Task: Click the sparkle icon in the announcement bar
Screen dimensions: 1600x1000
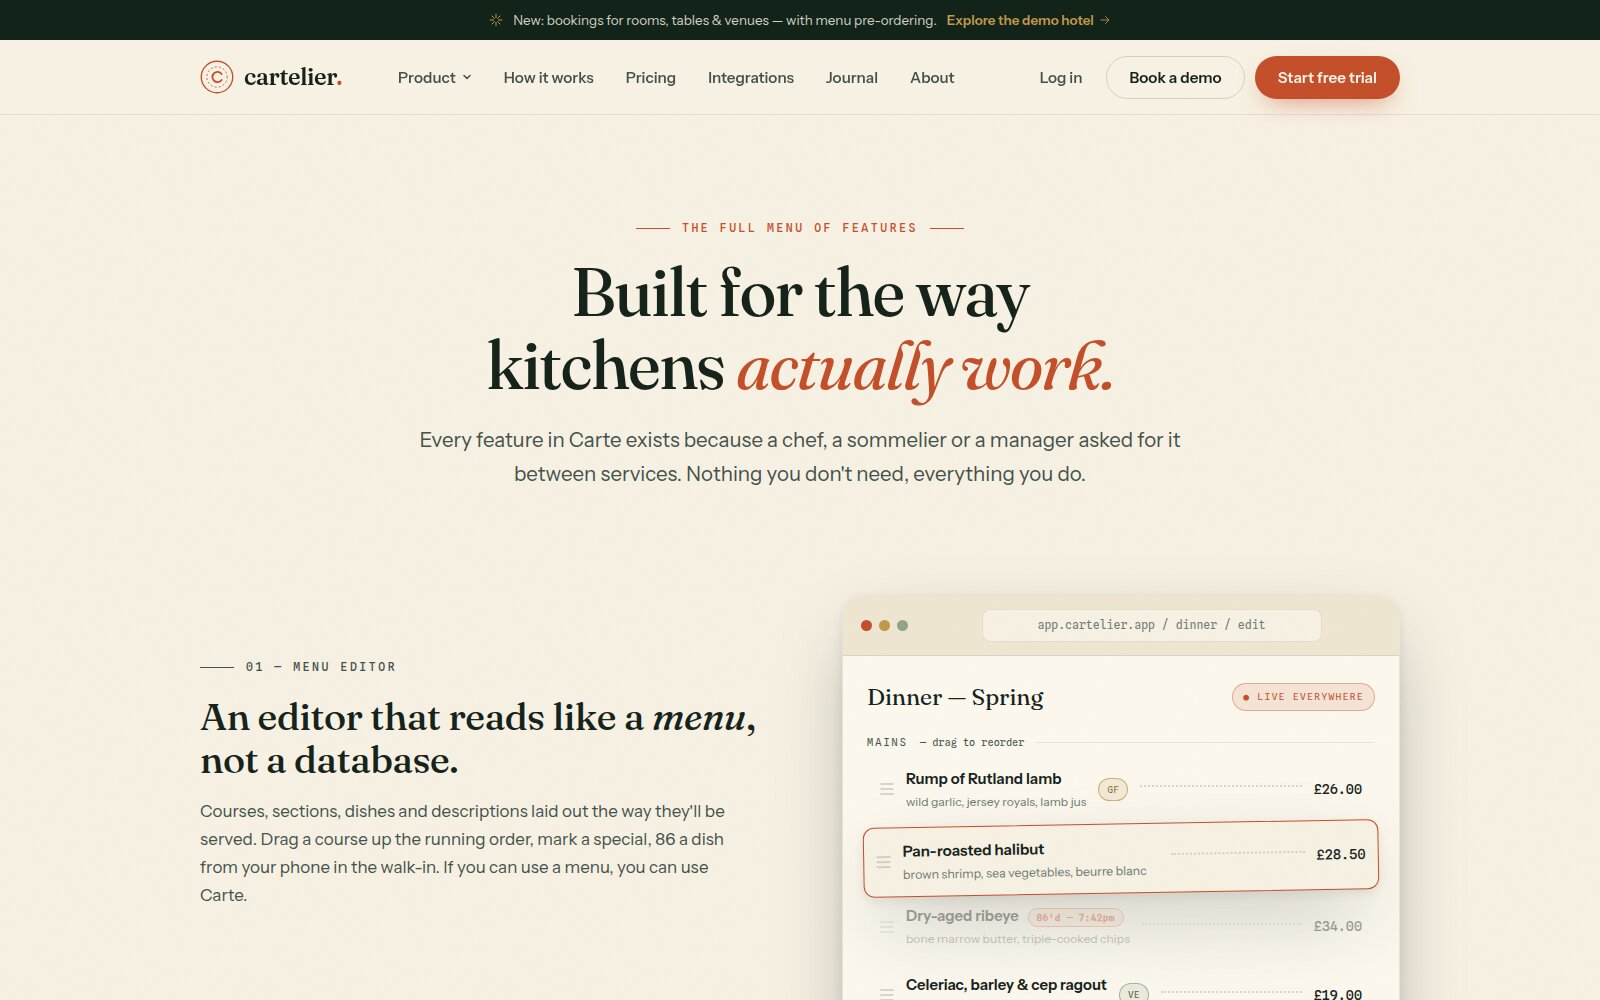Action: [496, 20]
